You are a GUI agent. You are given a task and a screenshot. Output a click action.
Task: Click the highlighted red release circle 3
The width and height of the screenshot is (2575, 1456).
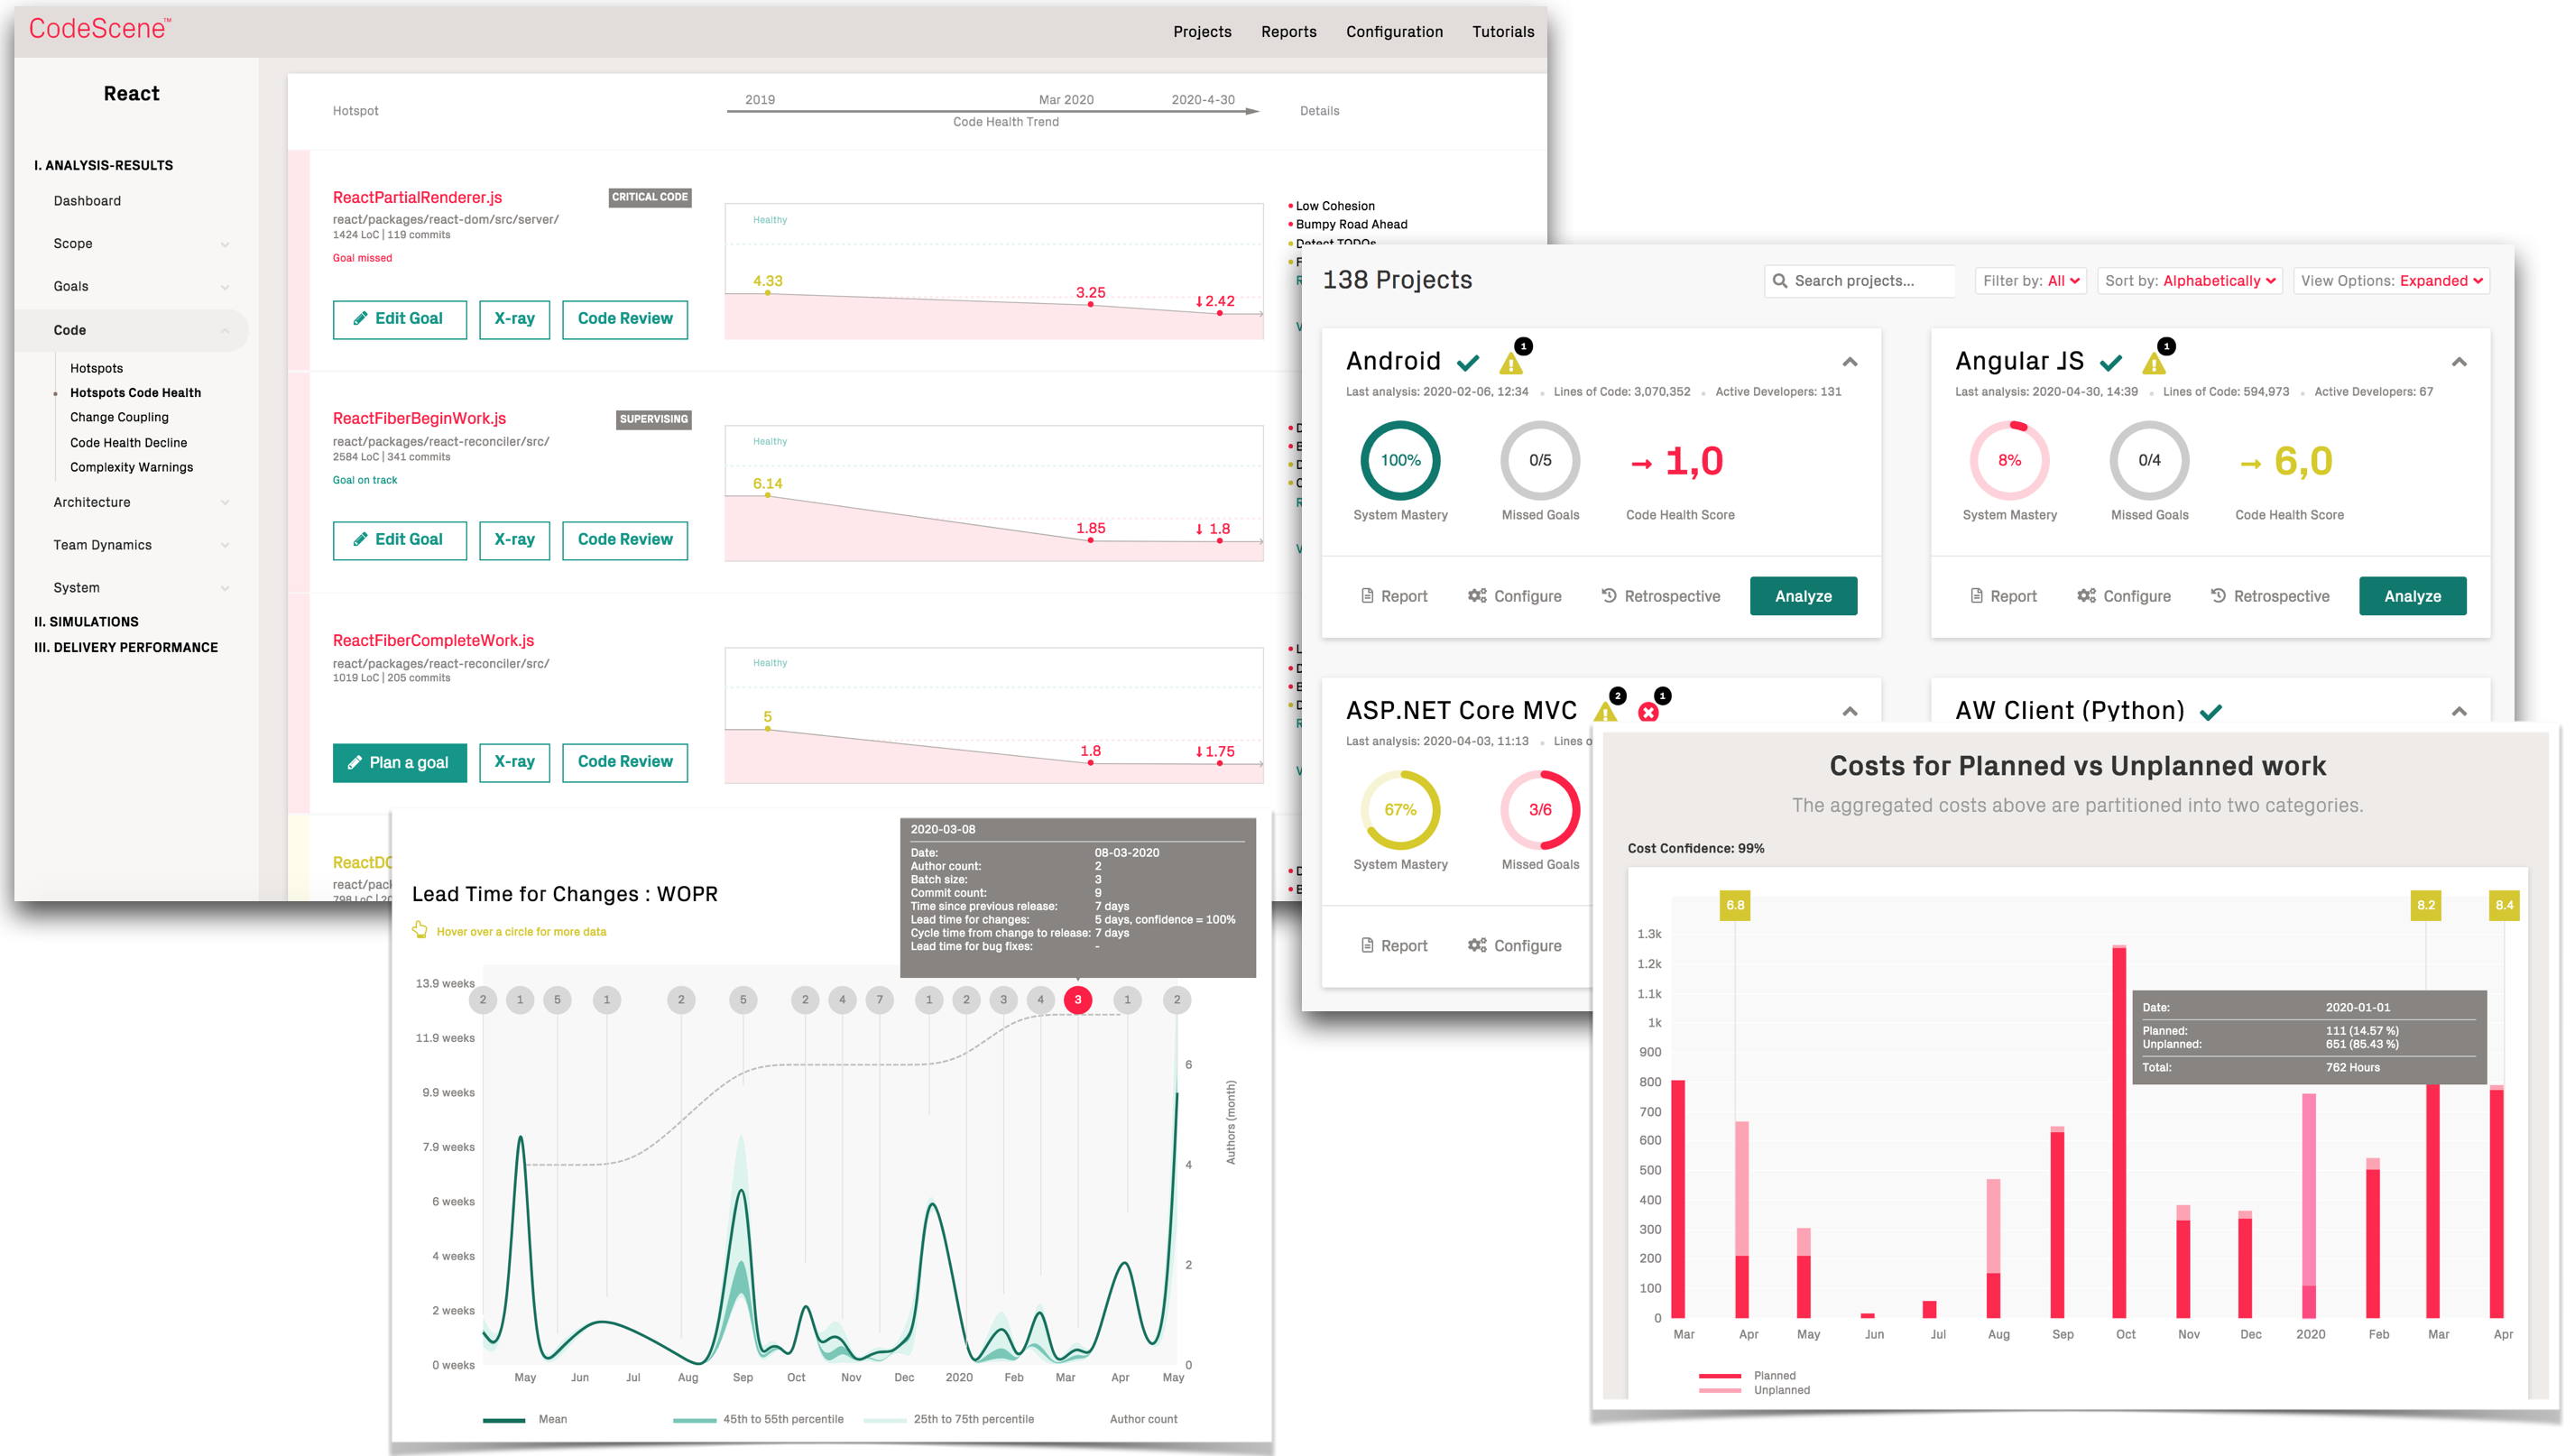click(1077, 999)
